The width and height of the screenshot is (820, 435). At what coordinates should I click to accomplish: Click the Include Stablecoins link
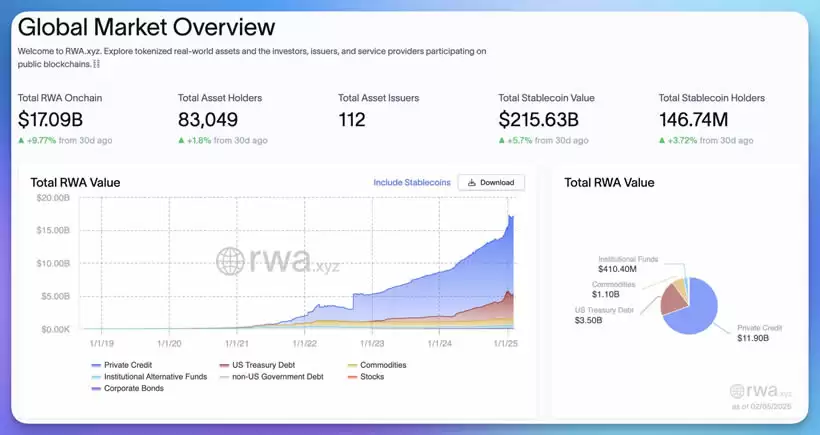point(412,183)
